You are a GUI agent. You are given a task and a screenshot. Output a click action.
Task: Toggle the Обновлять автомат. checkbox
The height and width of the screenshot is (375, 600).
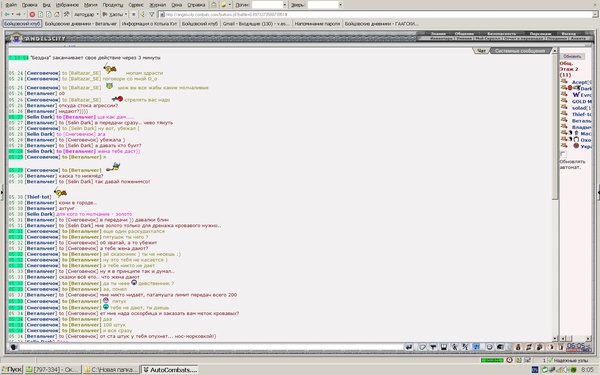[563, 154]
